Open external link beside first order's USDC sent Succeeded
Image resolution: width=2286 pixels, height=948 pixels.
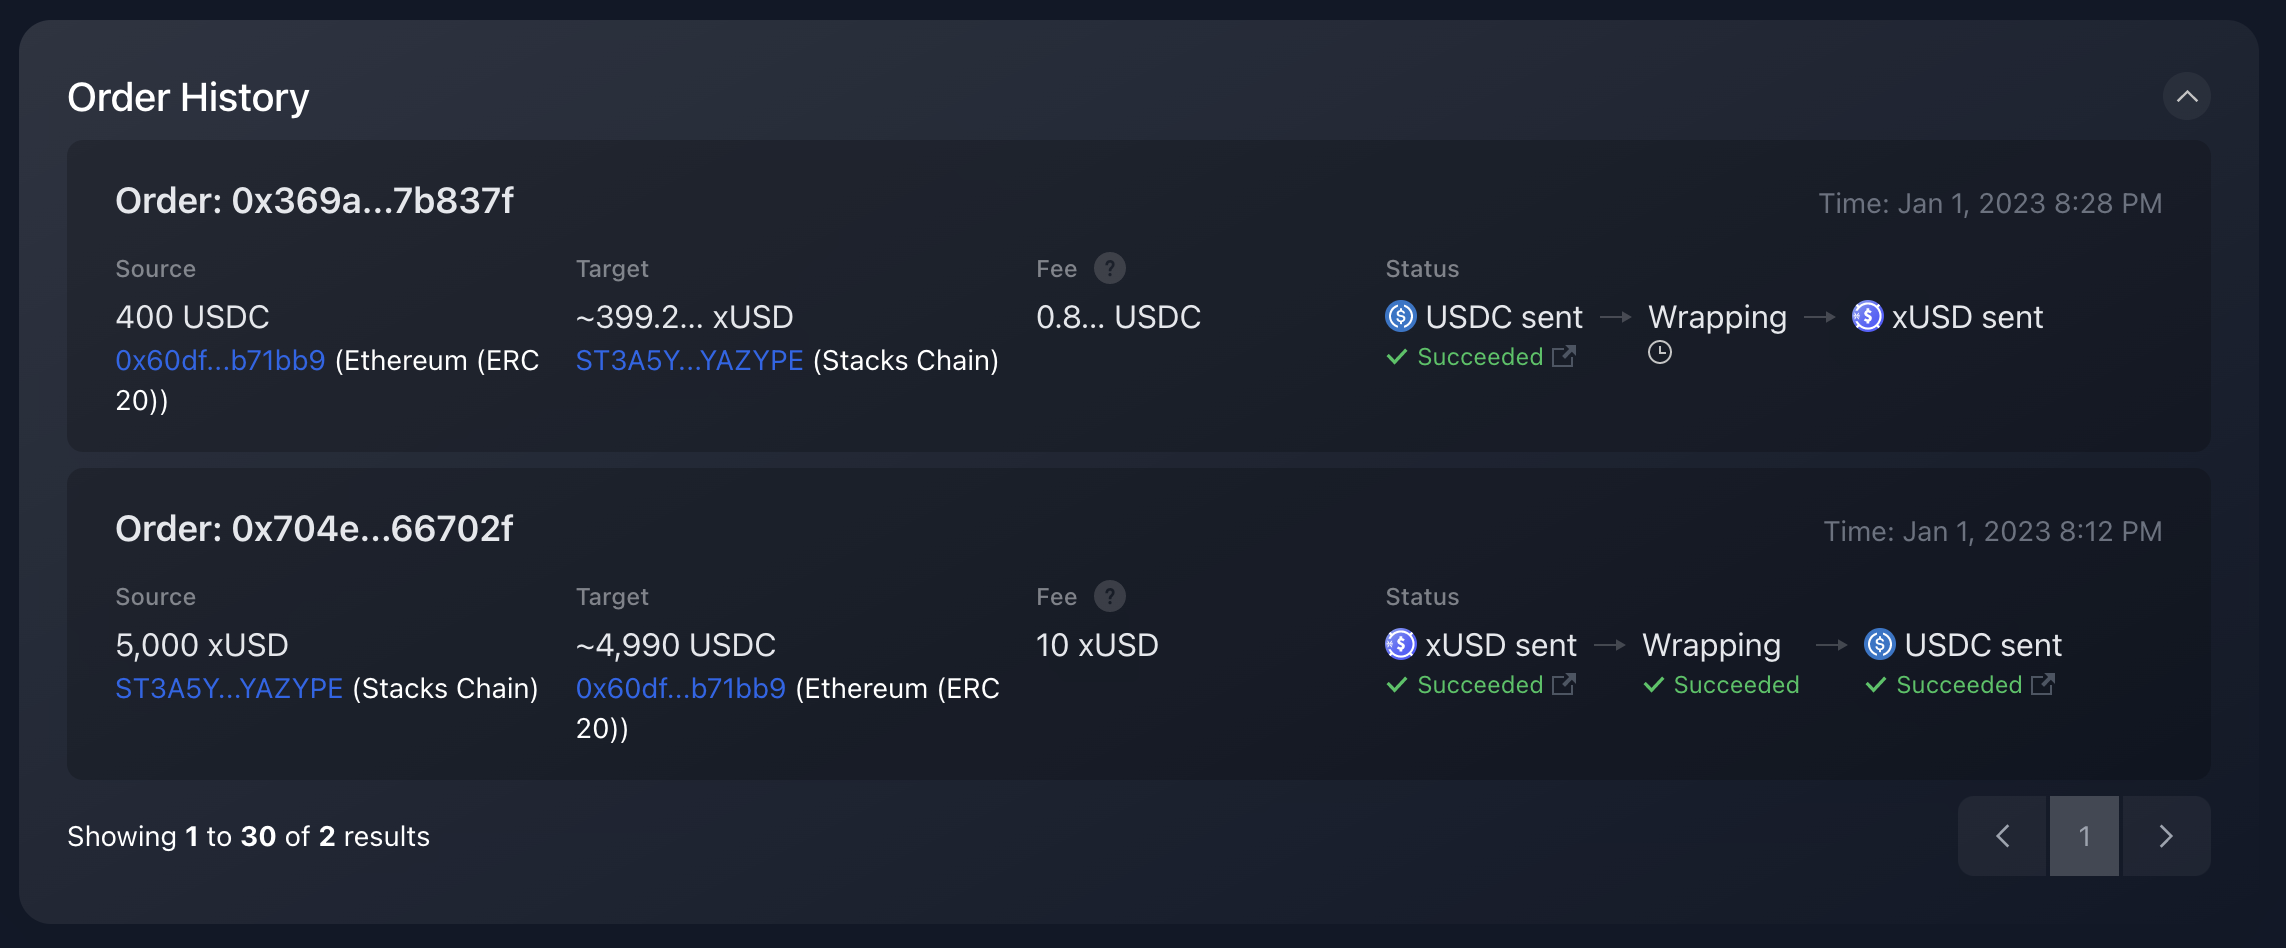[x=1564, y=357]
